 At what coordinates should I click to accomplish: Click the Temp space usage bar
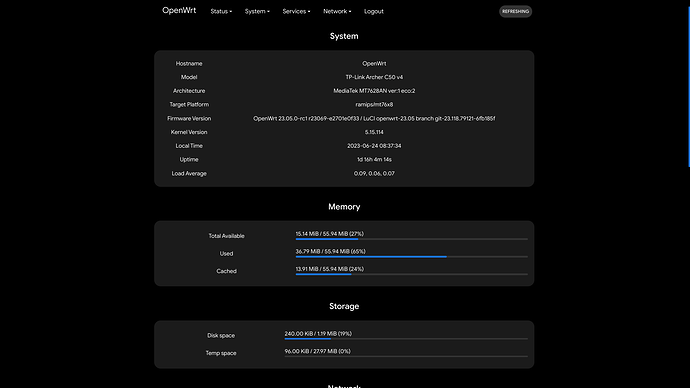[x=406, y=356]
